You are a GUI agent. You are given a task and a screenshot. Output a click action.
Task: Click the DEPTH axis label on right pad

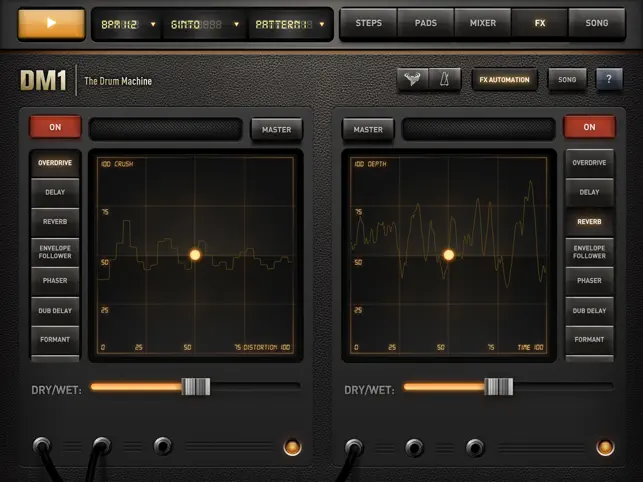(377, 164)
